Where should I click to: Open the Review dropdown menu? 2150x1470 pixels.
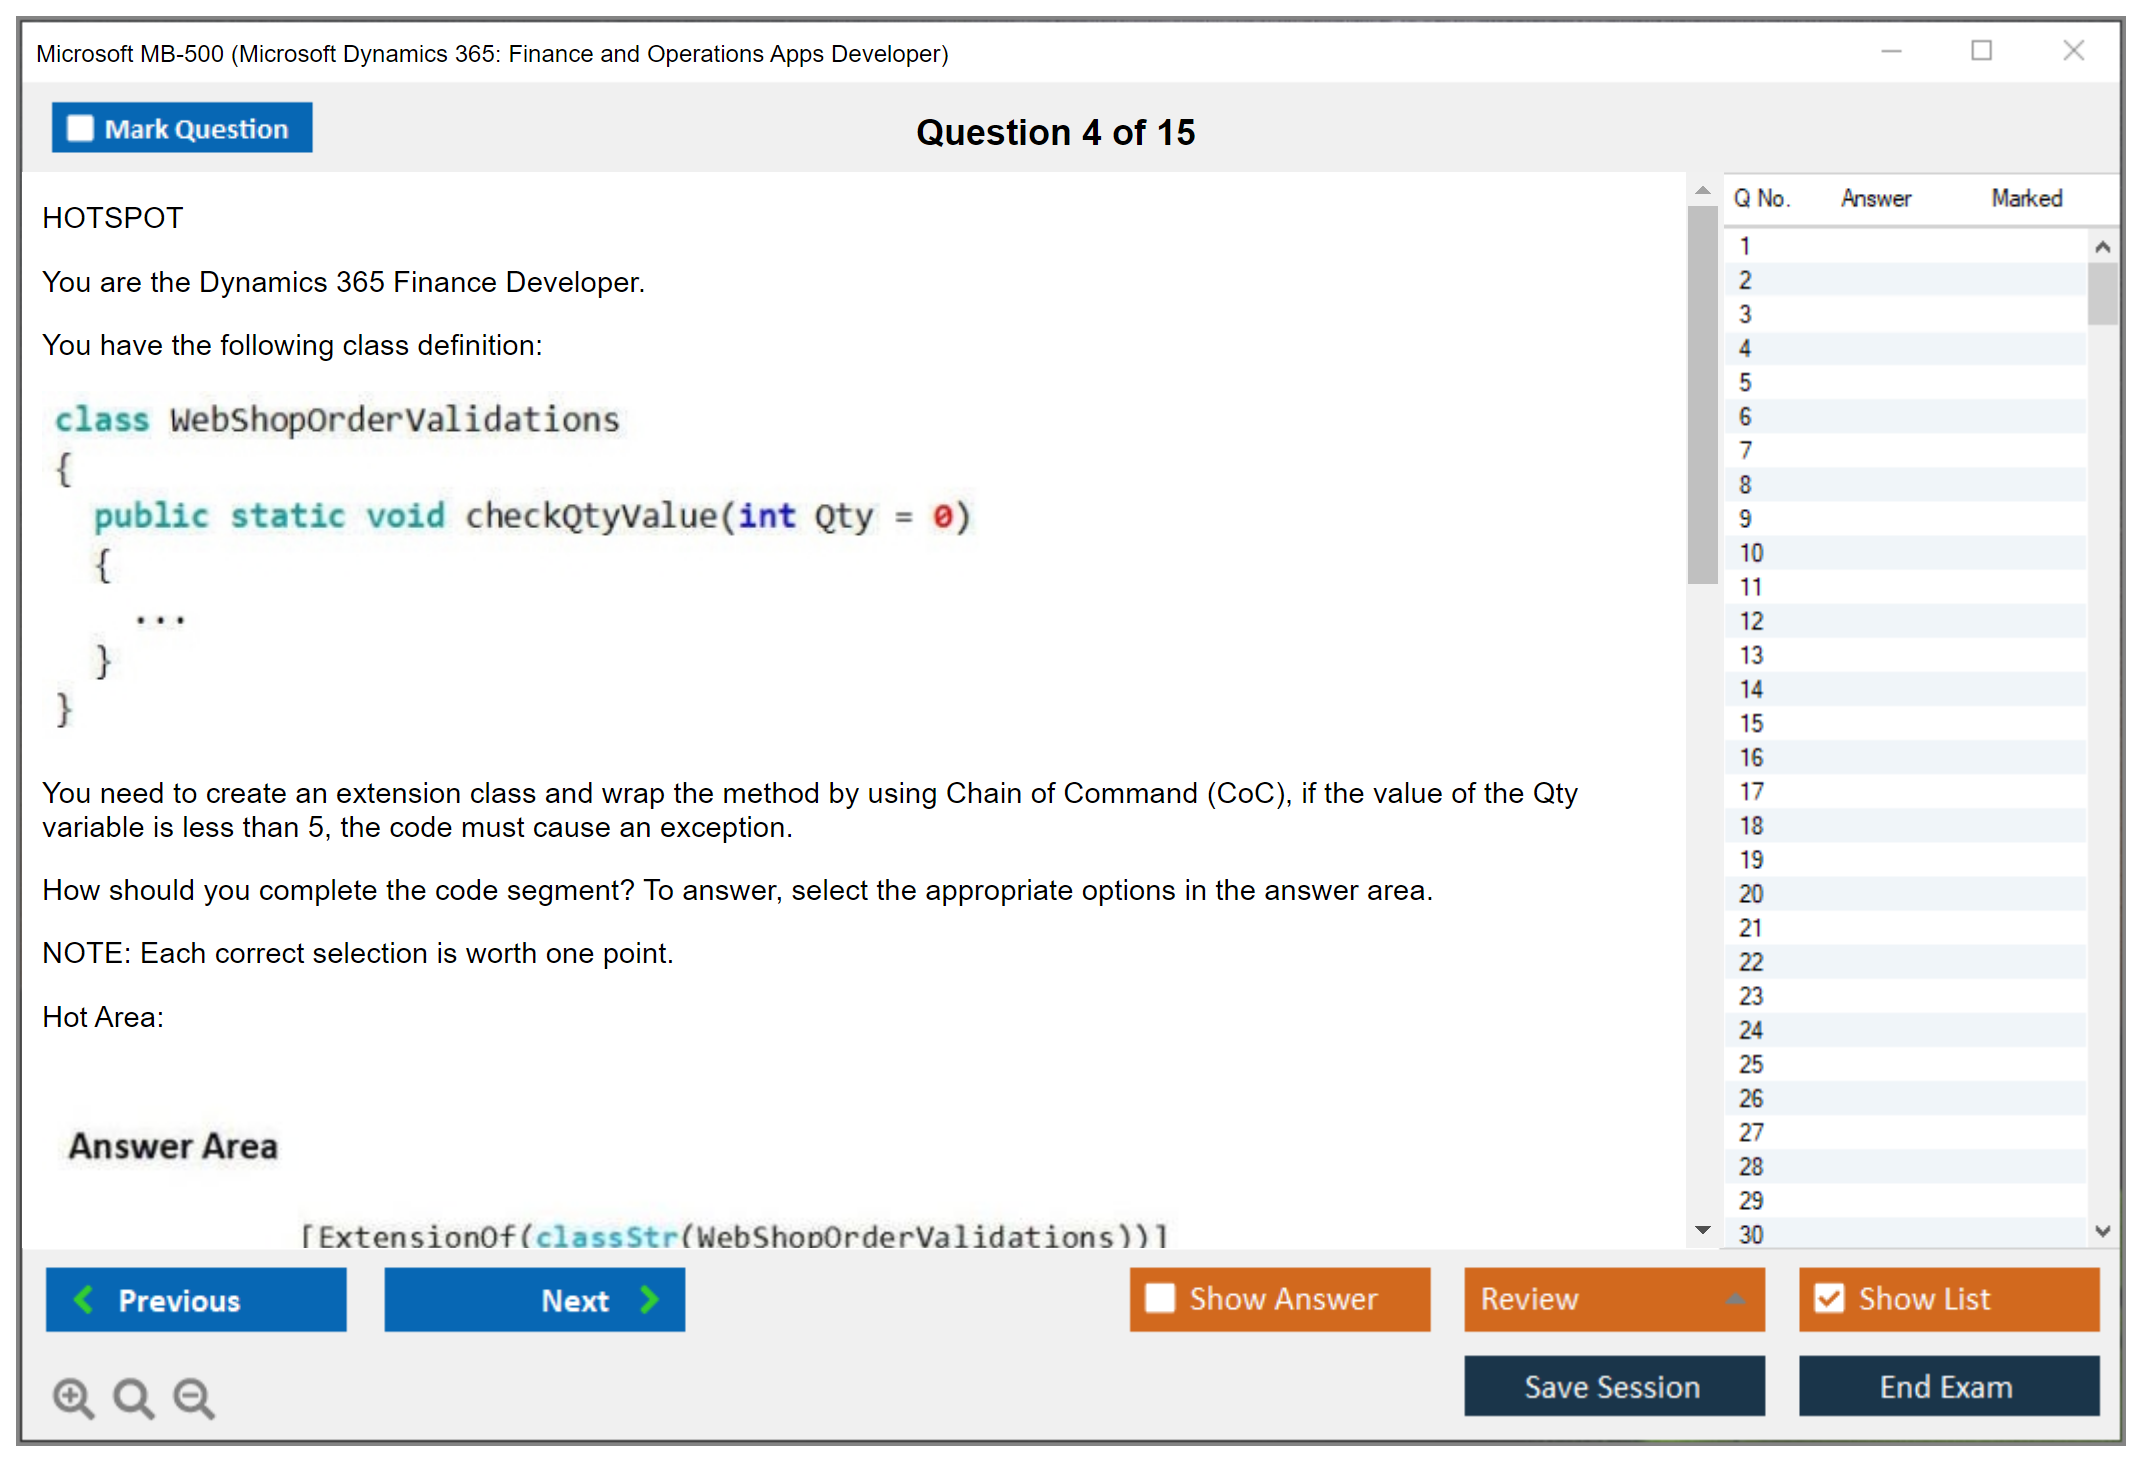click(1735, 1299)
